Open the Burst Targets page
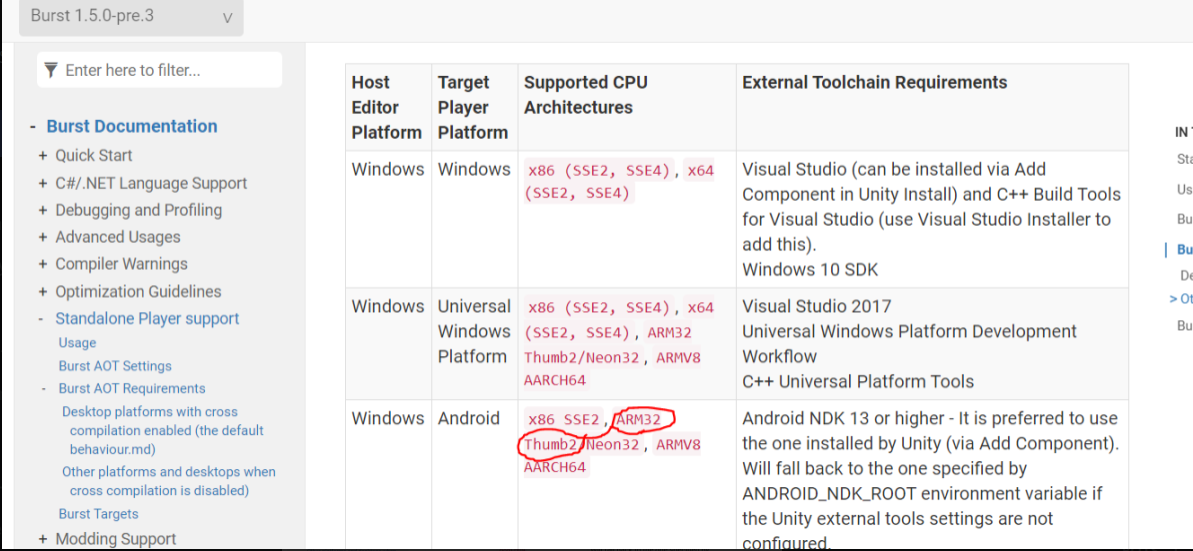The image size is (1193, 551). tap(98, 514)
